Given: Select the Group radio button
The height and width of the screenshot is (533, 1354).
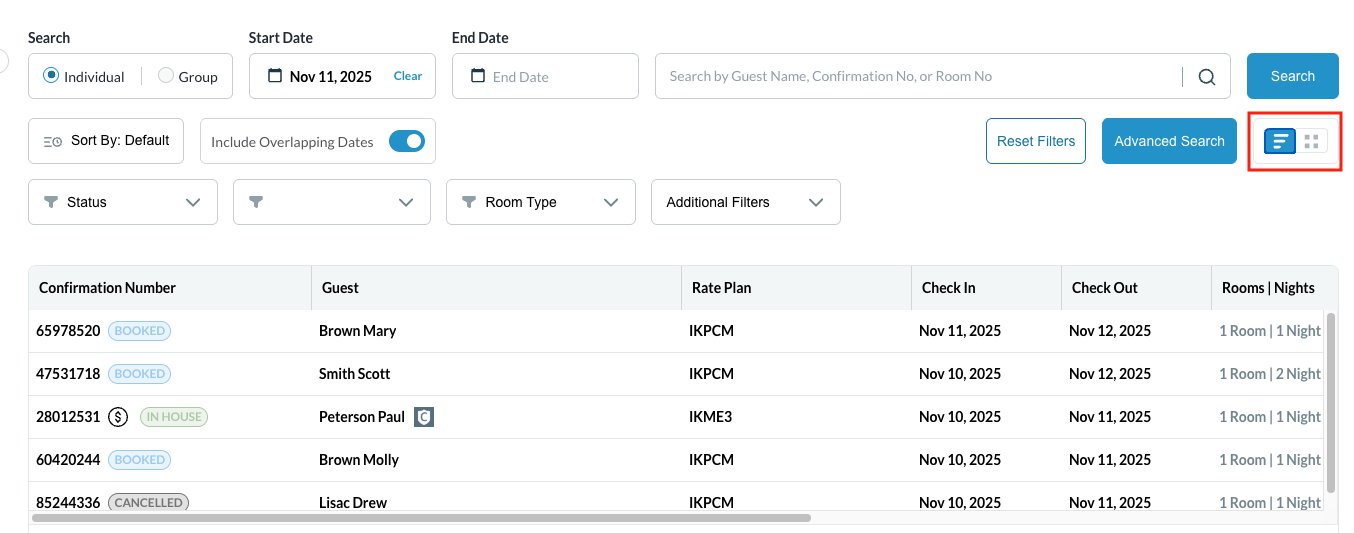Looking at the screenshot, I should pyautogui.click(x=166, y=76).
